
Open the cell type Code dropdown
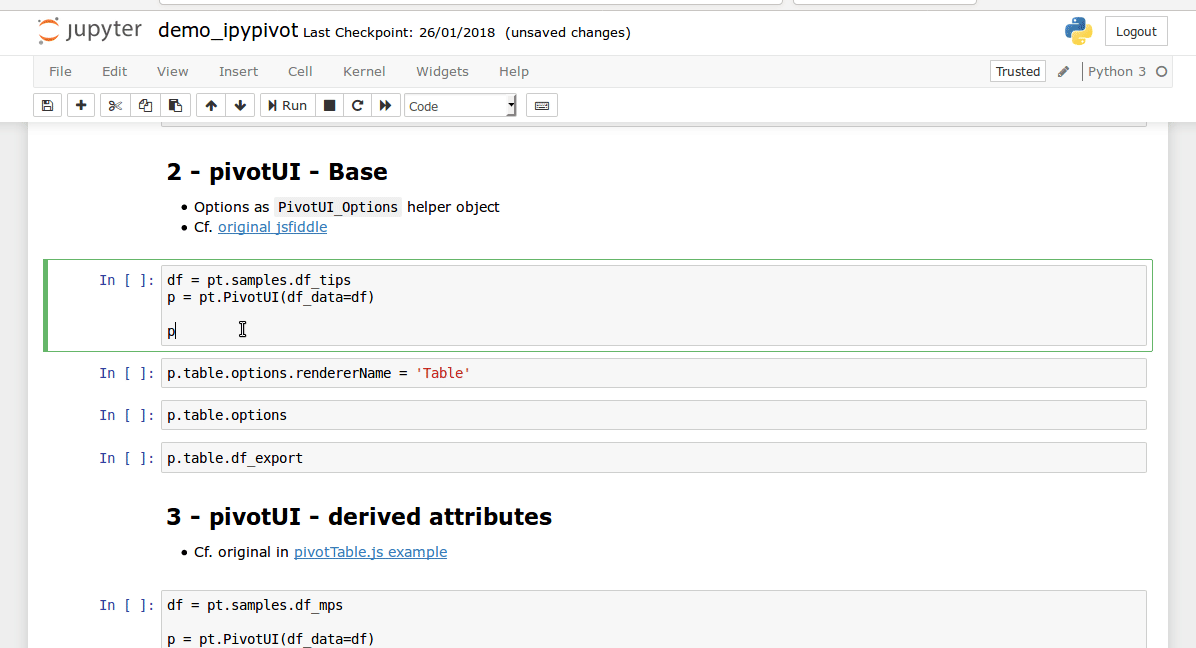(460, 106)
